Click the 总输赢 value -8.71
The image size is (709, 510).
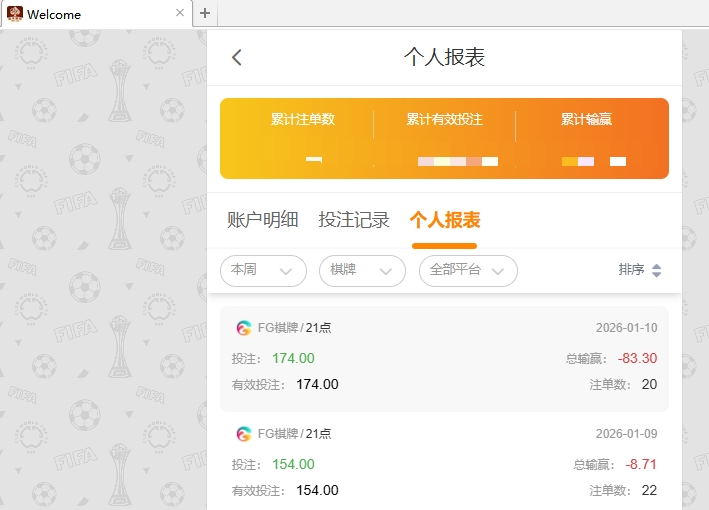point(641,464)
